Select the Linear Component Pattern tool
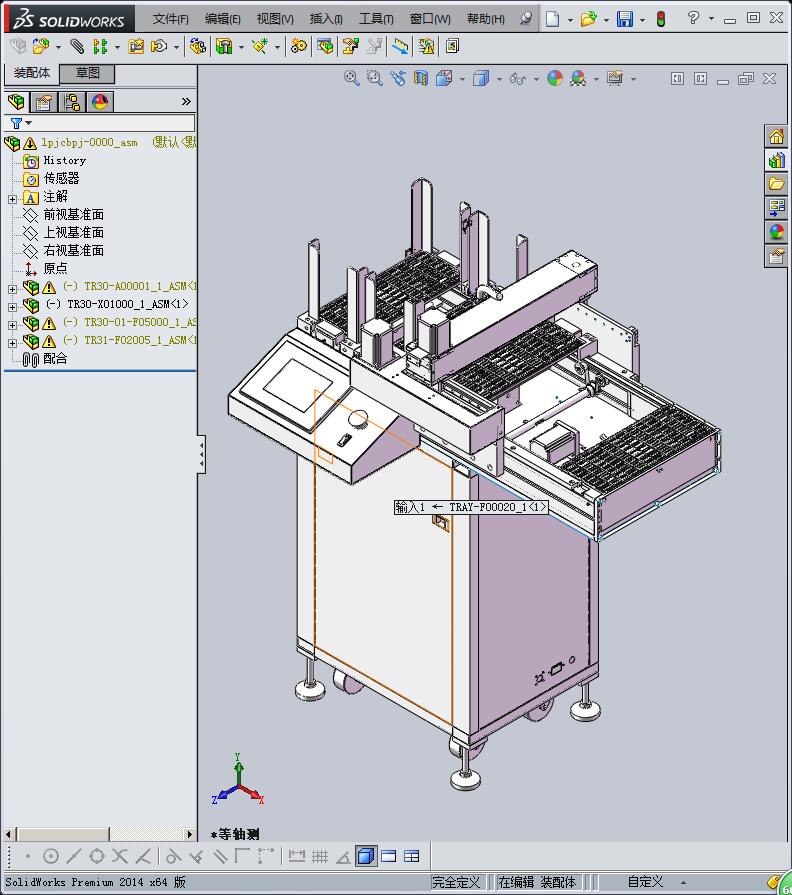Screen dimensions: 792x895 coord(100,46)
